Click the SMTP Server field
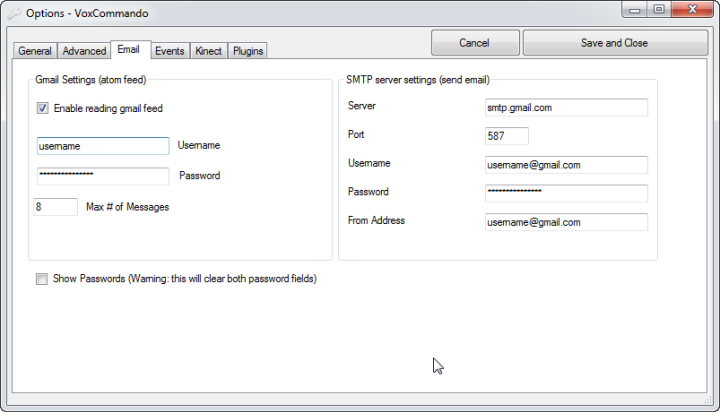The width and height of the screenshot is (720, 412). (566, 108)
